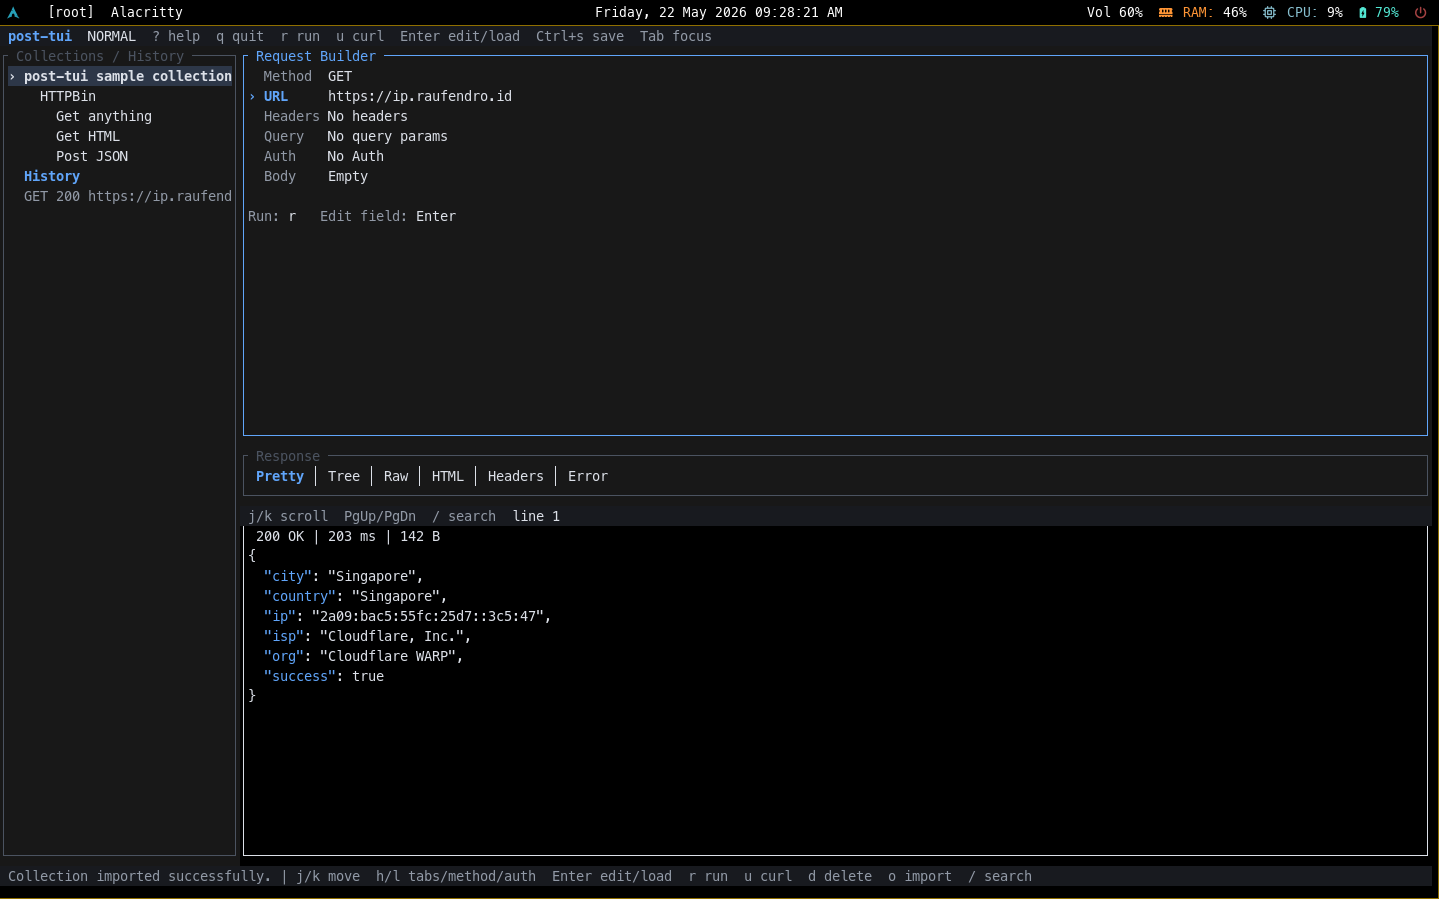Click the "isp" Cloudflare, Inc. line
The height and width of the screenshot is (899, 1439).
[x=368, y=637]
